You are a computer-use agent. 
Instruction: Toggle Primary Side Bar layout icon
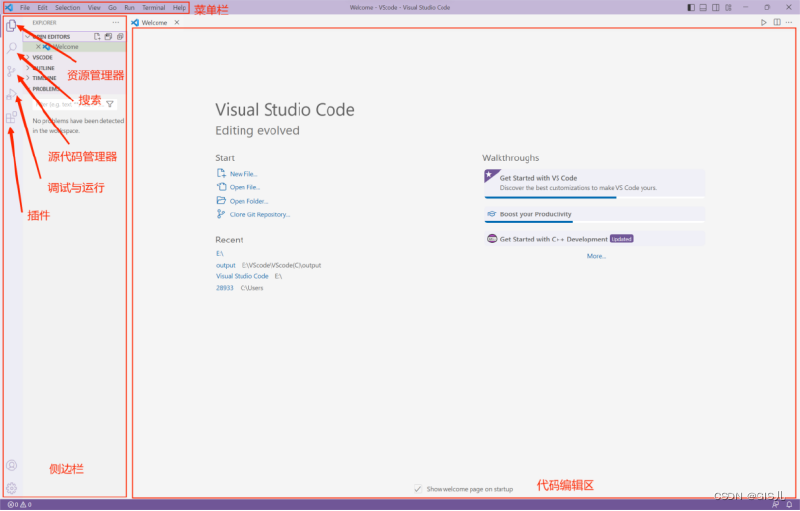pyautogui.click(x=691, y=8)
